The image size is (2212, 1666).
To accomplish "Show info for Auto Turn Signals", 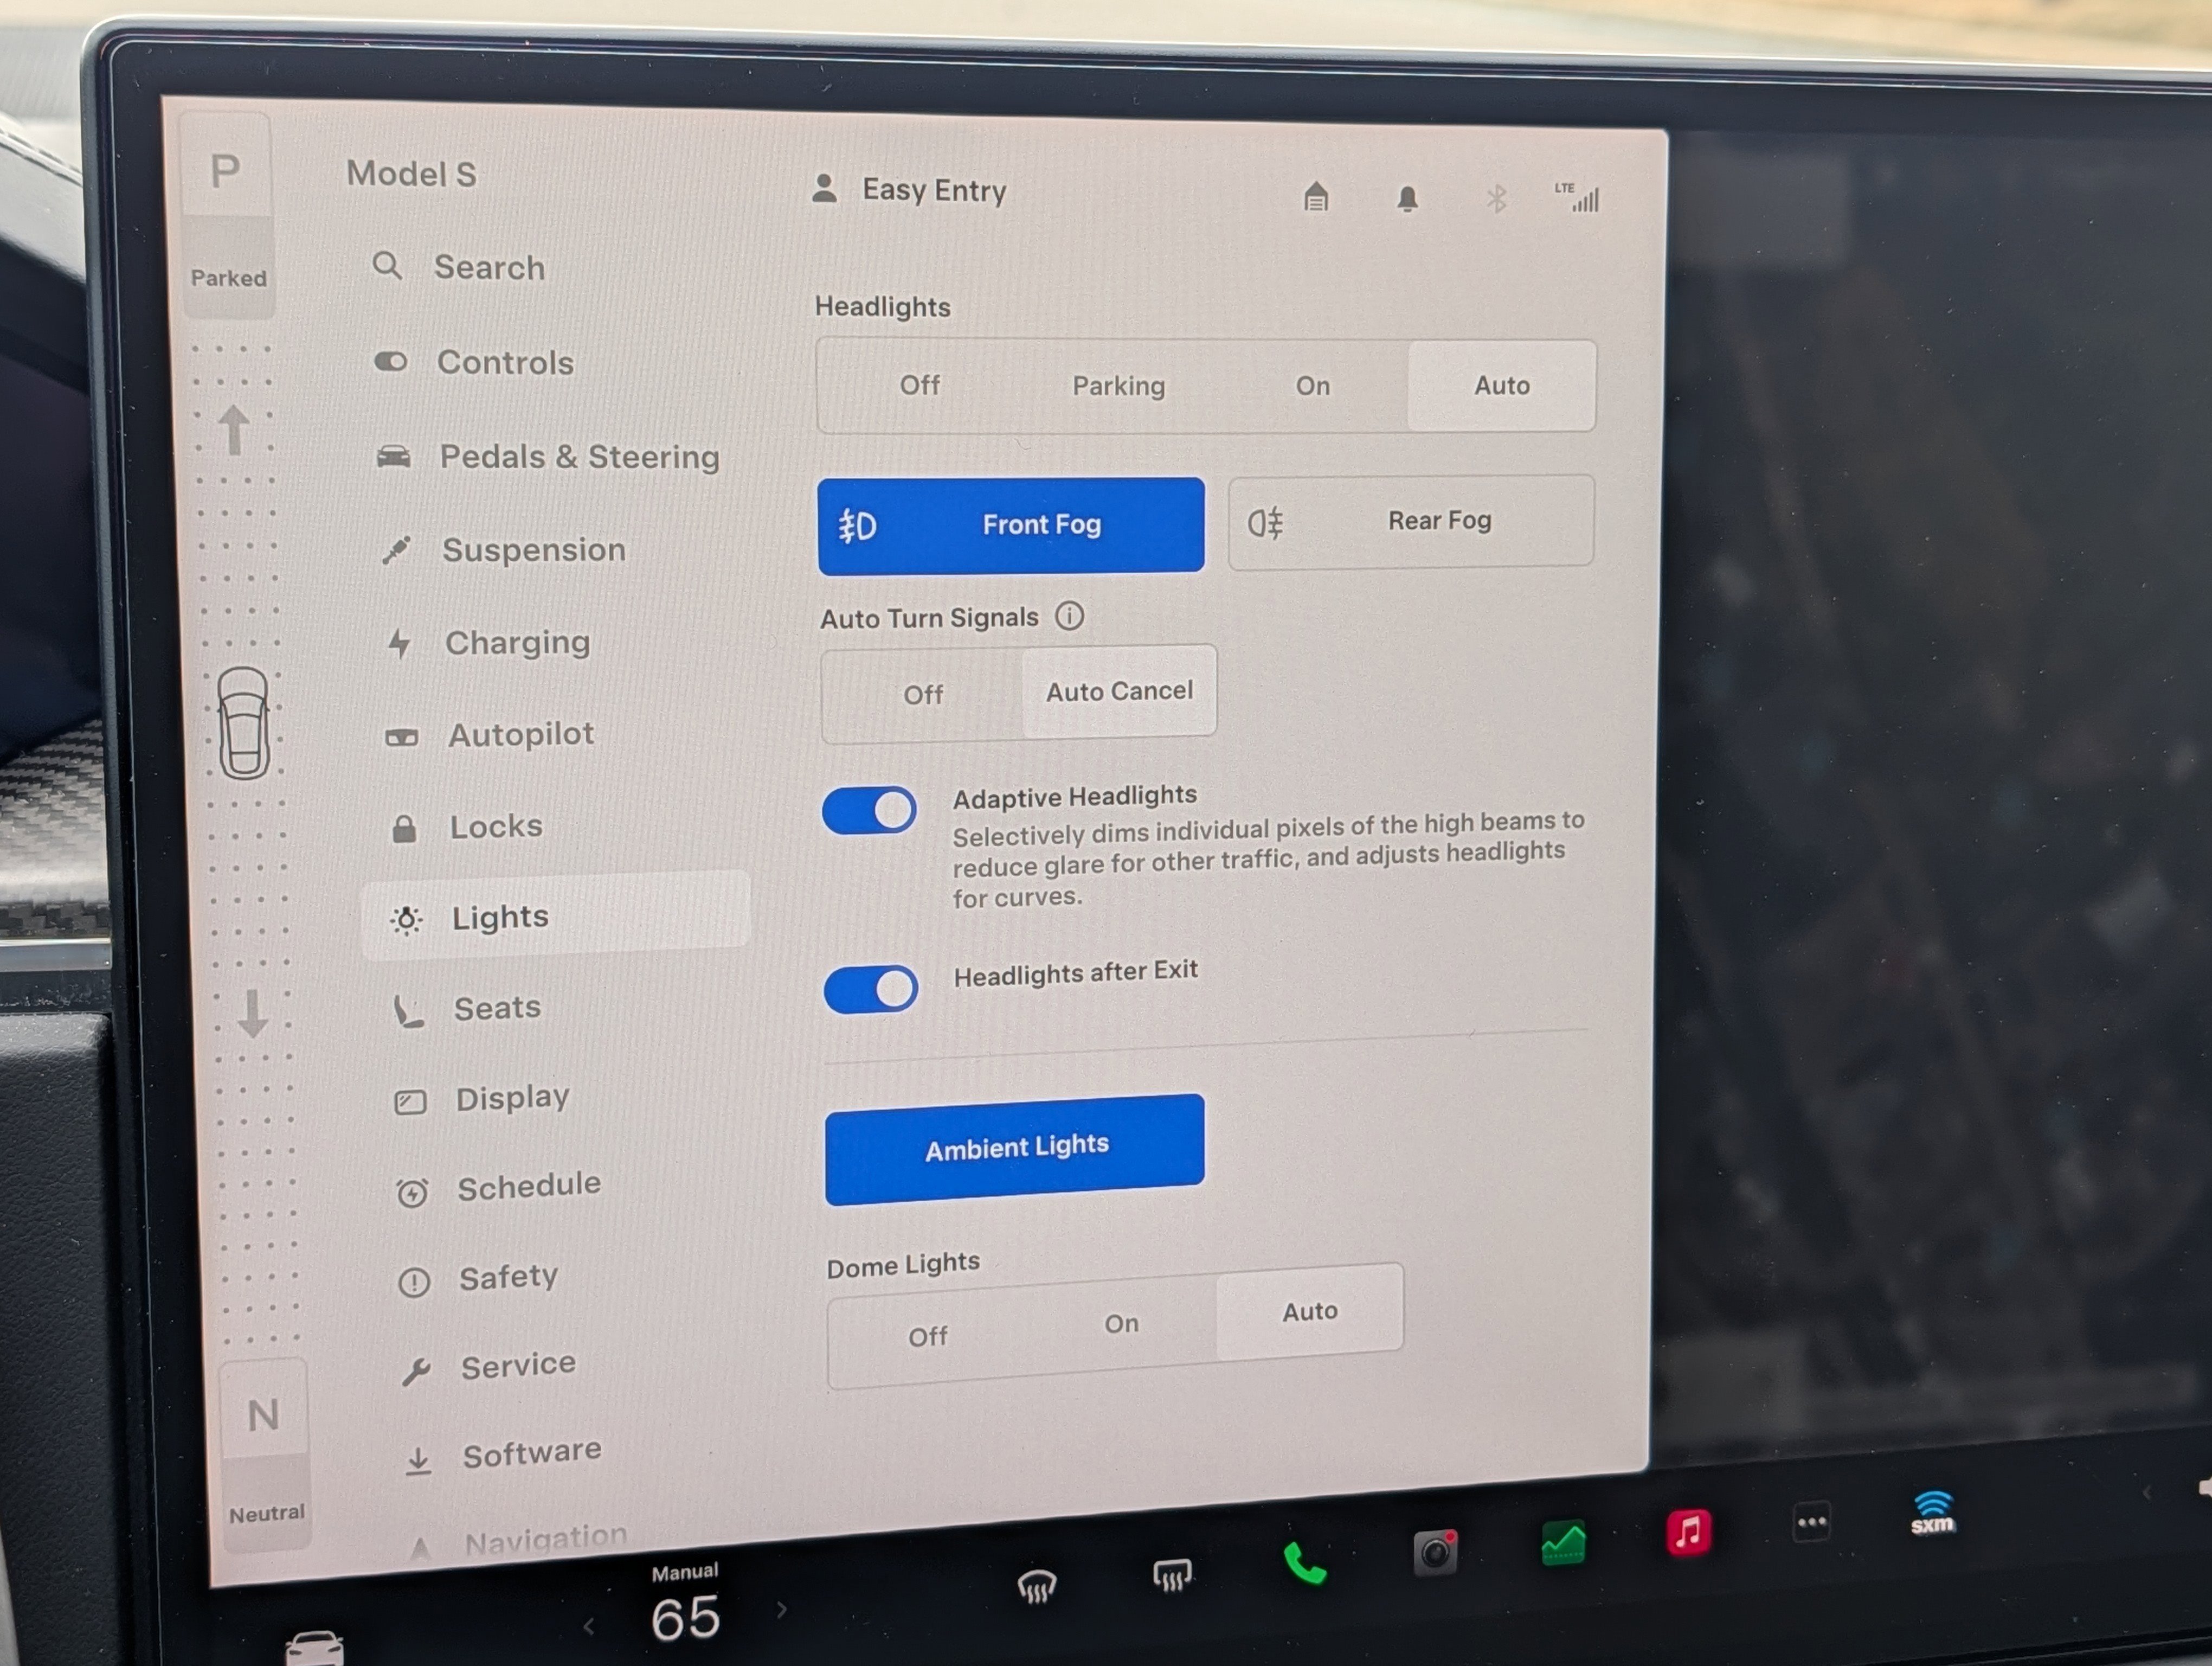I will click(x=1069, y=616).
